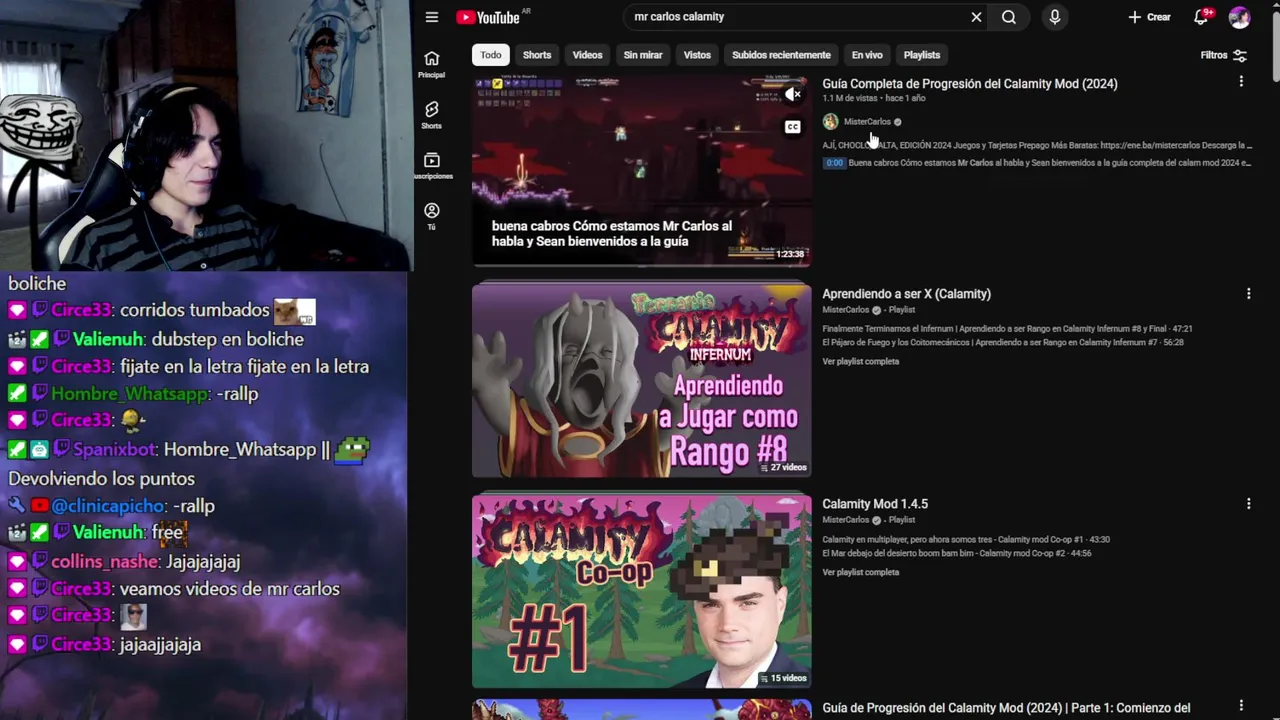Viewport: 1280px width, 720px height.
Task: Click the Valienuh 'dubstep en boliche' message
Action: [227, 339]
